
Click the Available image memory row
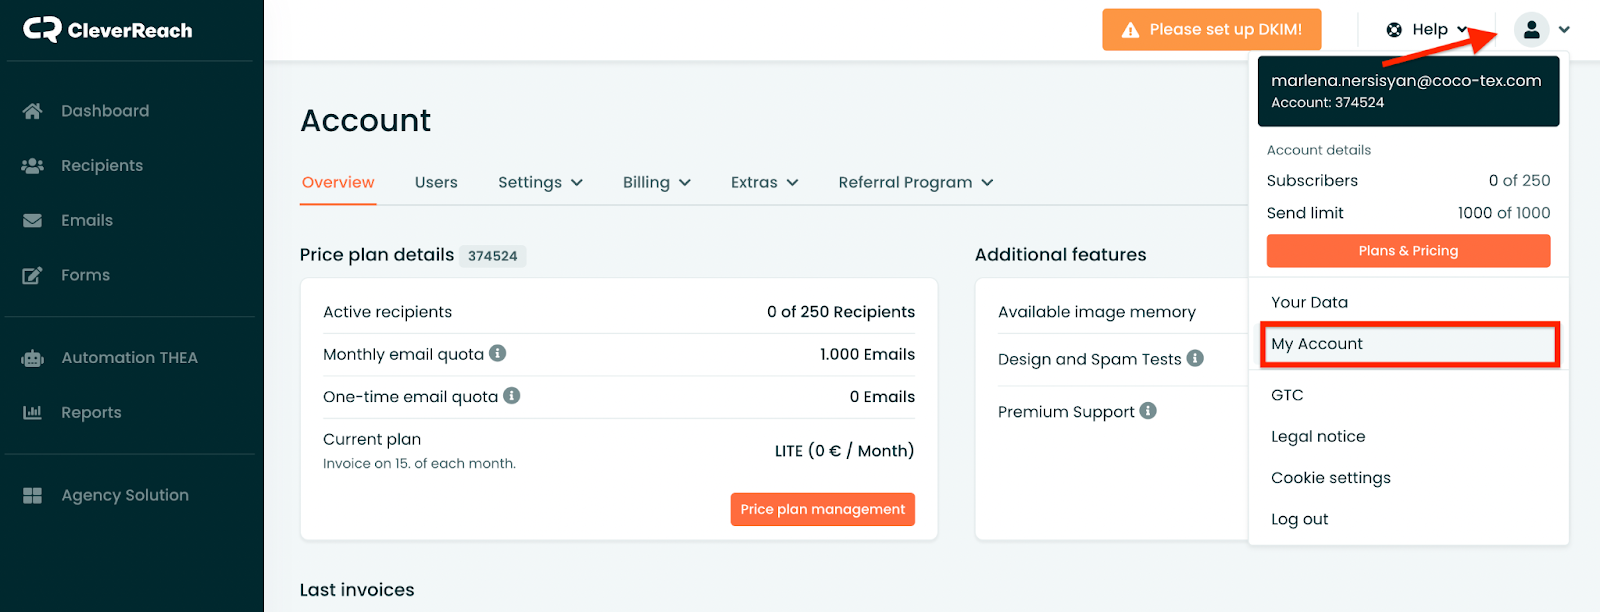tap(1112, 312)
